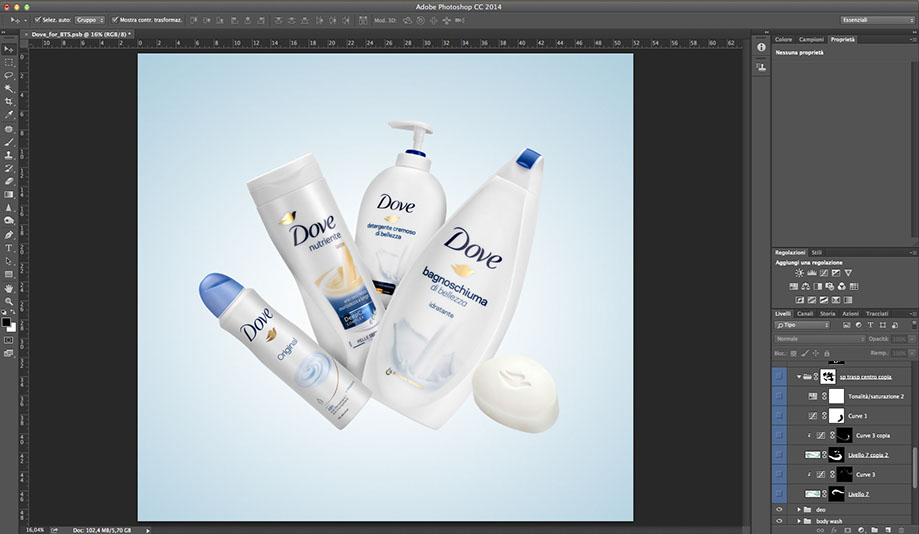Select the Type tool
The height and width of the screenshot is (534, 919).
pos(9,248)
